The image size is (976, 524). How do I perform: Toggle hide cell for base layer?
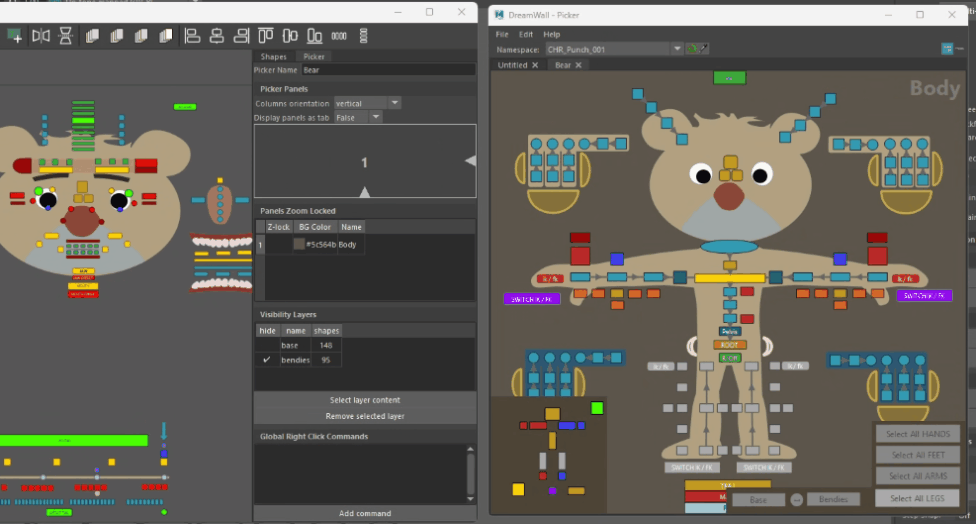pyautogui.click(x=267, y=345)
